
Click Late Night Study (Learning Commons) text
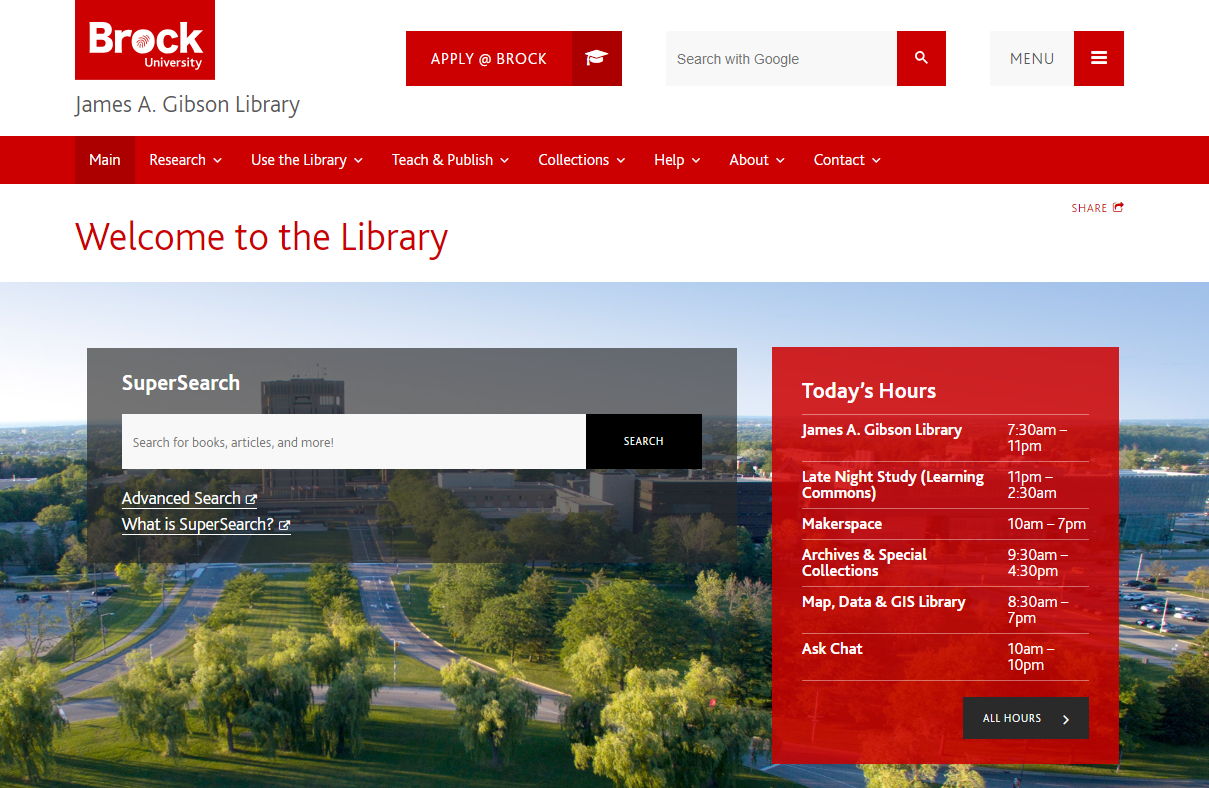click(x=893, y=485)
